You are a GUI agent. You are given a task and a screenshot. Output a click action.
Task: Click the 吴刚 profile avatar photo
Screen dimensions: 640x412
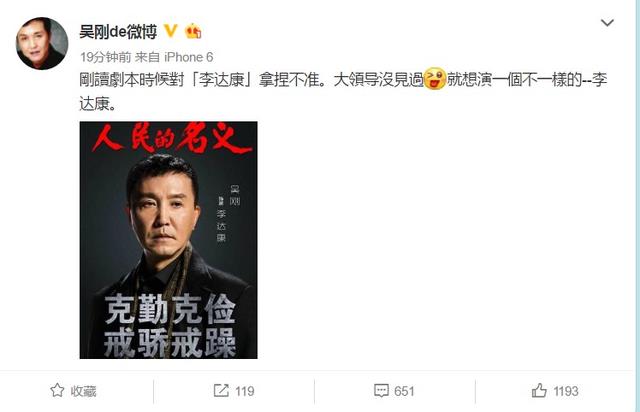point(42,43)
